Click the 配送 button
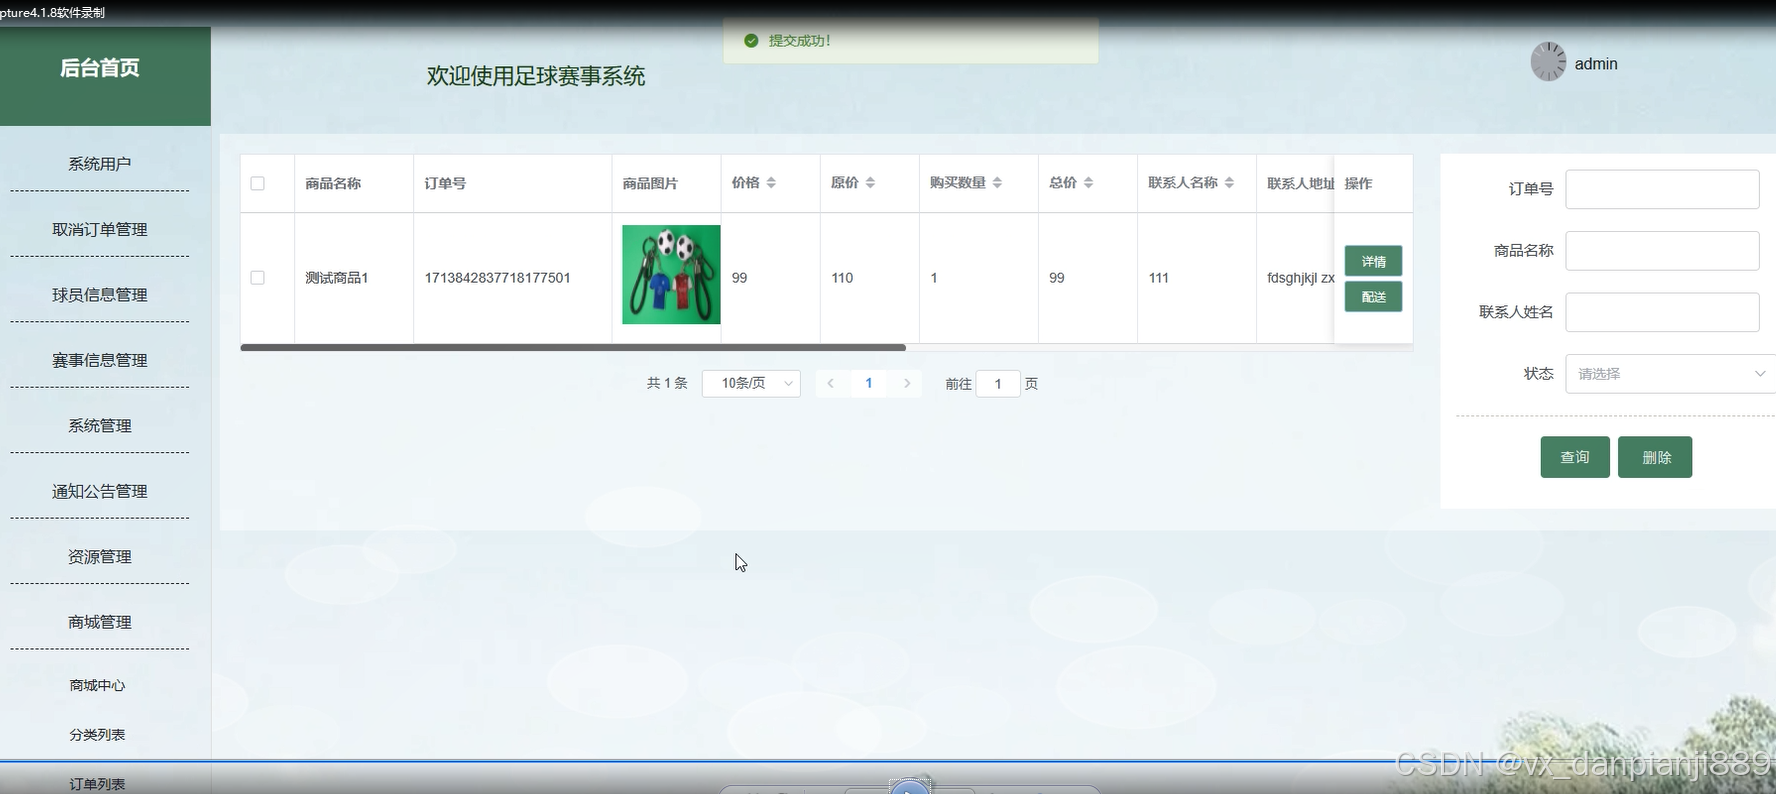Screen dimensions: 1776x794 pyautogui.click(x=1373, y=297)
